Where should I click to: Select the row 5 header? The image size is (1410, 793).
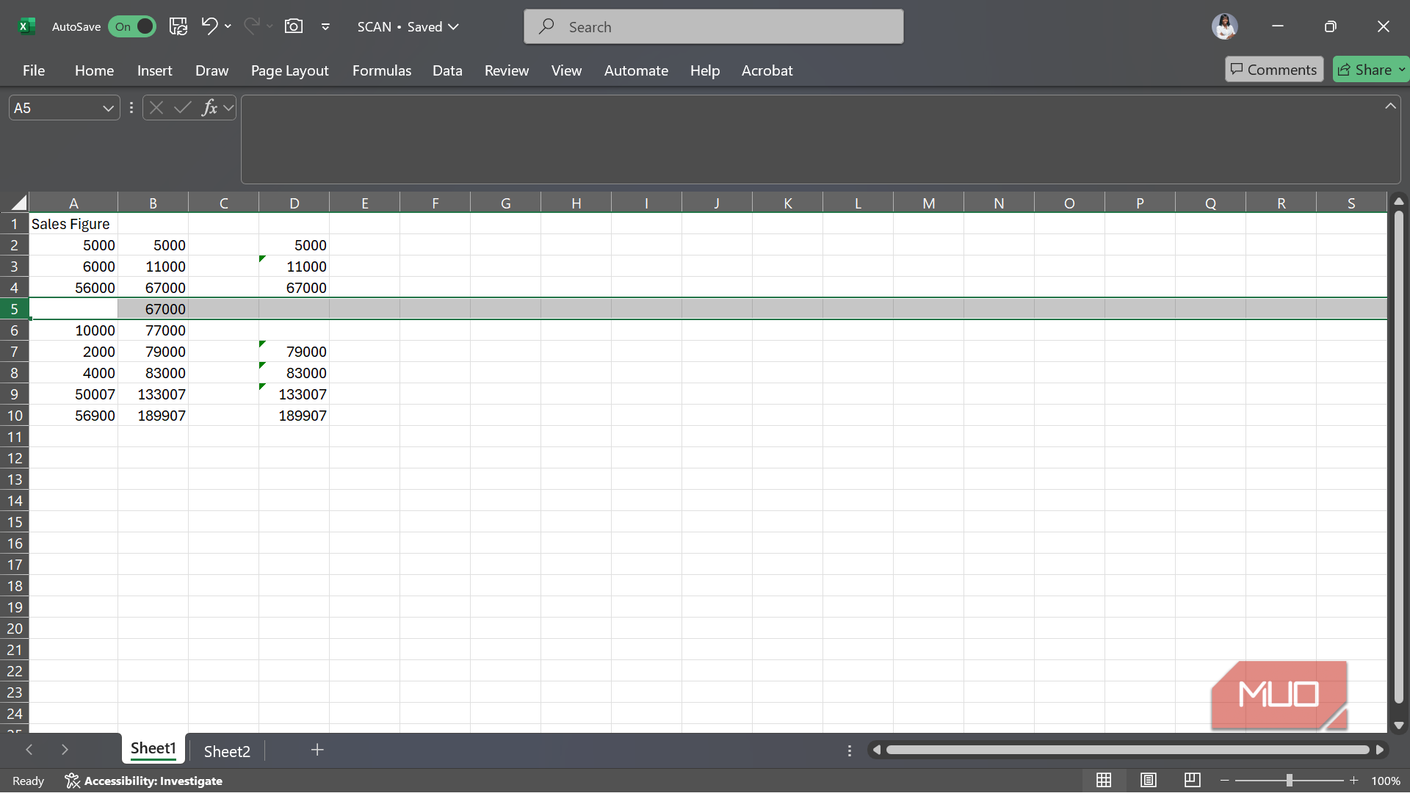15,309
